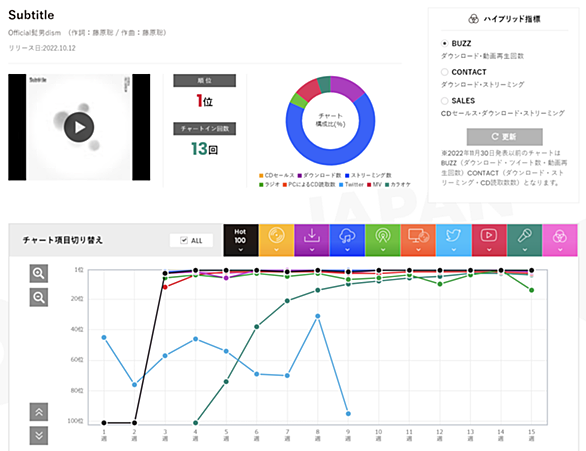The width and height of the screenshot is (586, 451).
Task: Select the BUZZ hybrid indicator radio
Action: (x=444, y=43)
